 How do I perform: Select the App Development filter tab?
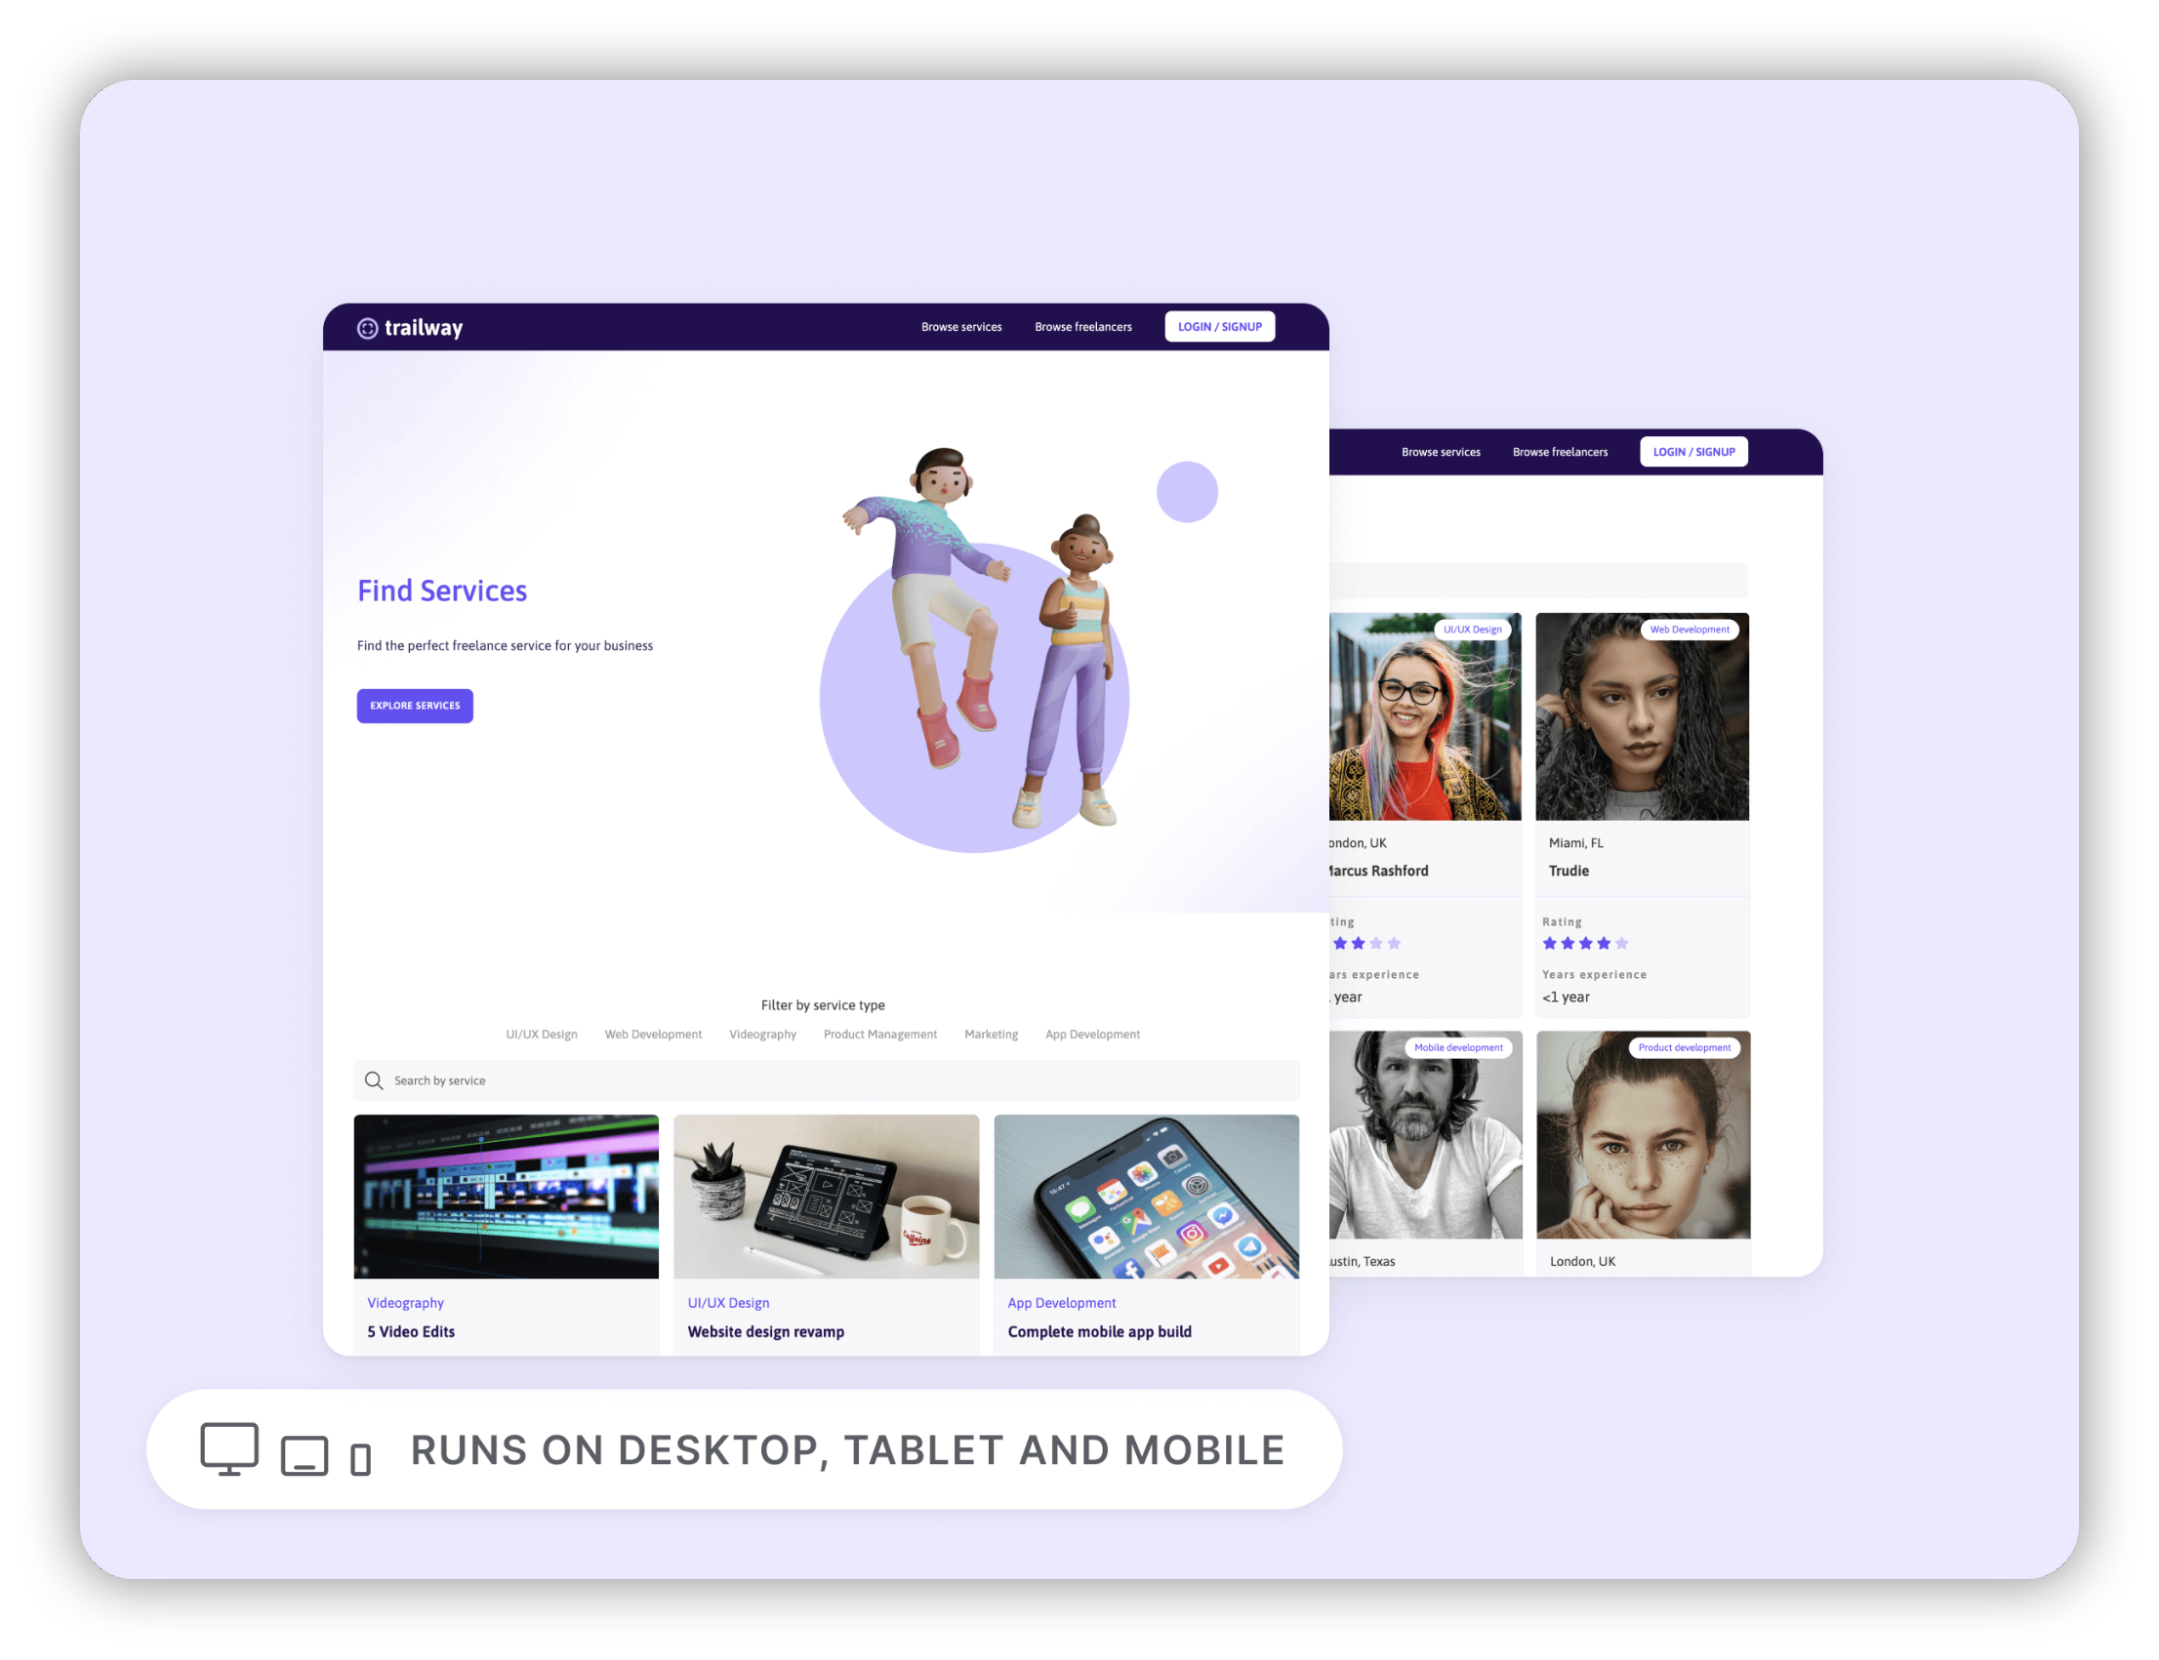coord(1092,1034)
